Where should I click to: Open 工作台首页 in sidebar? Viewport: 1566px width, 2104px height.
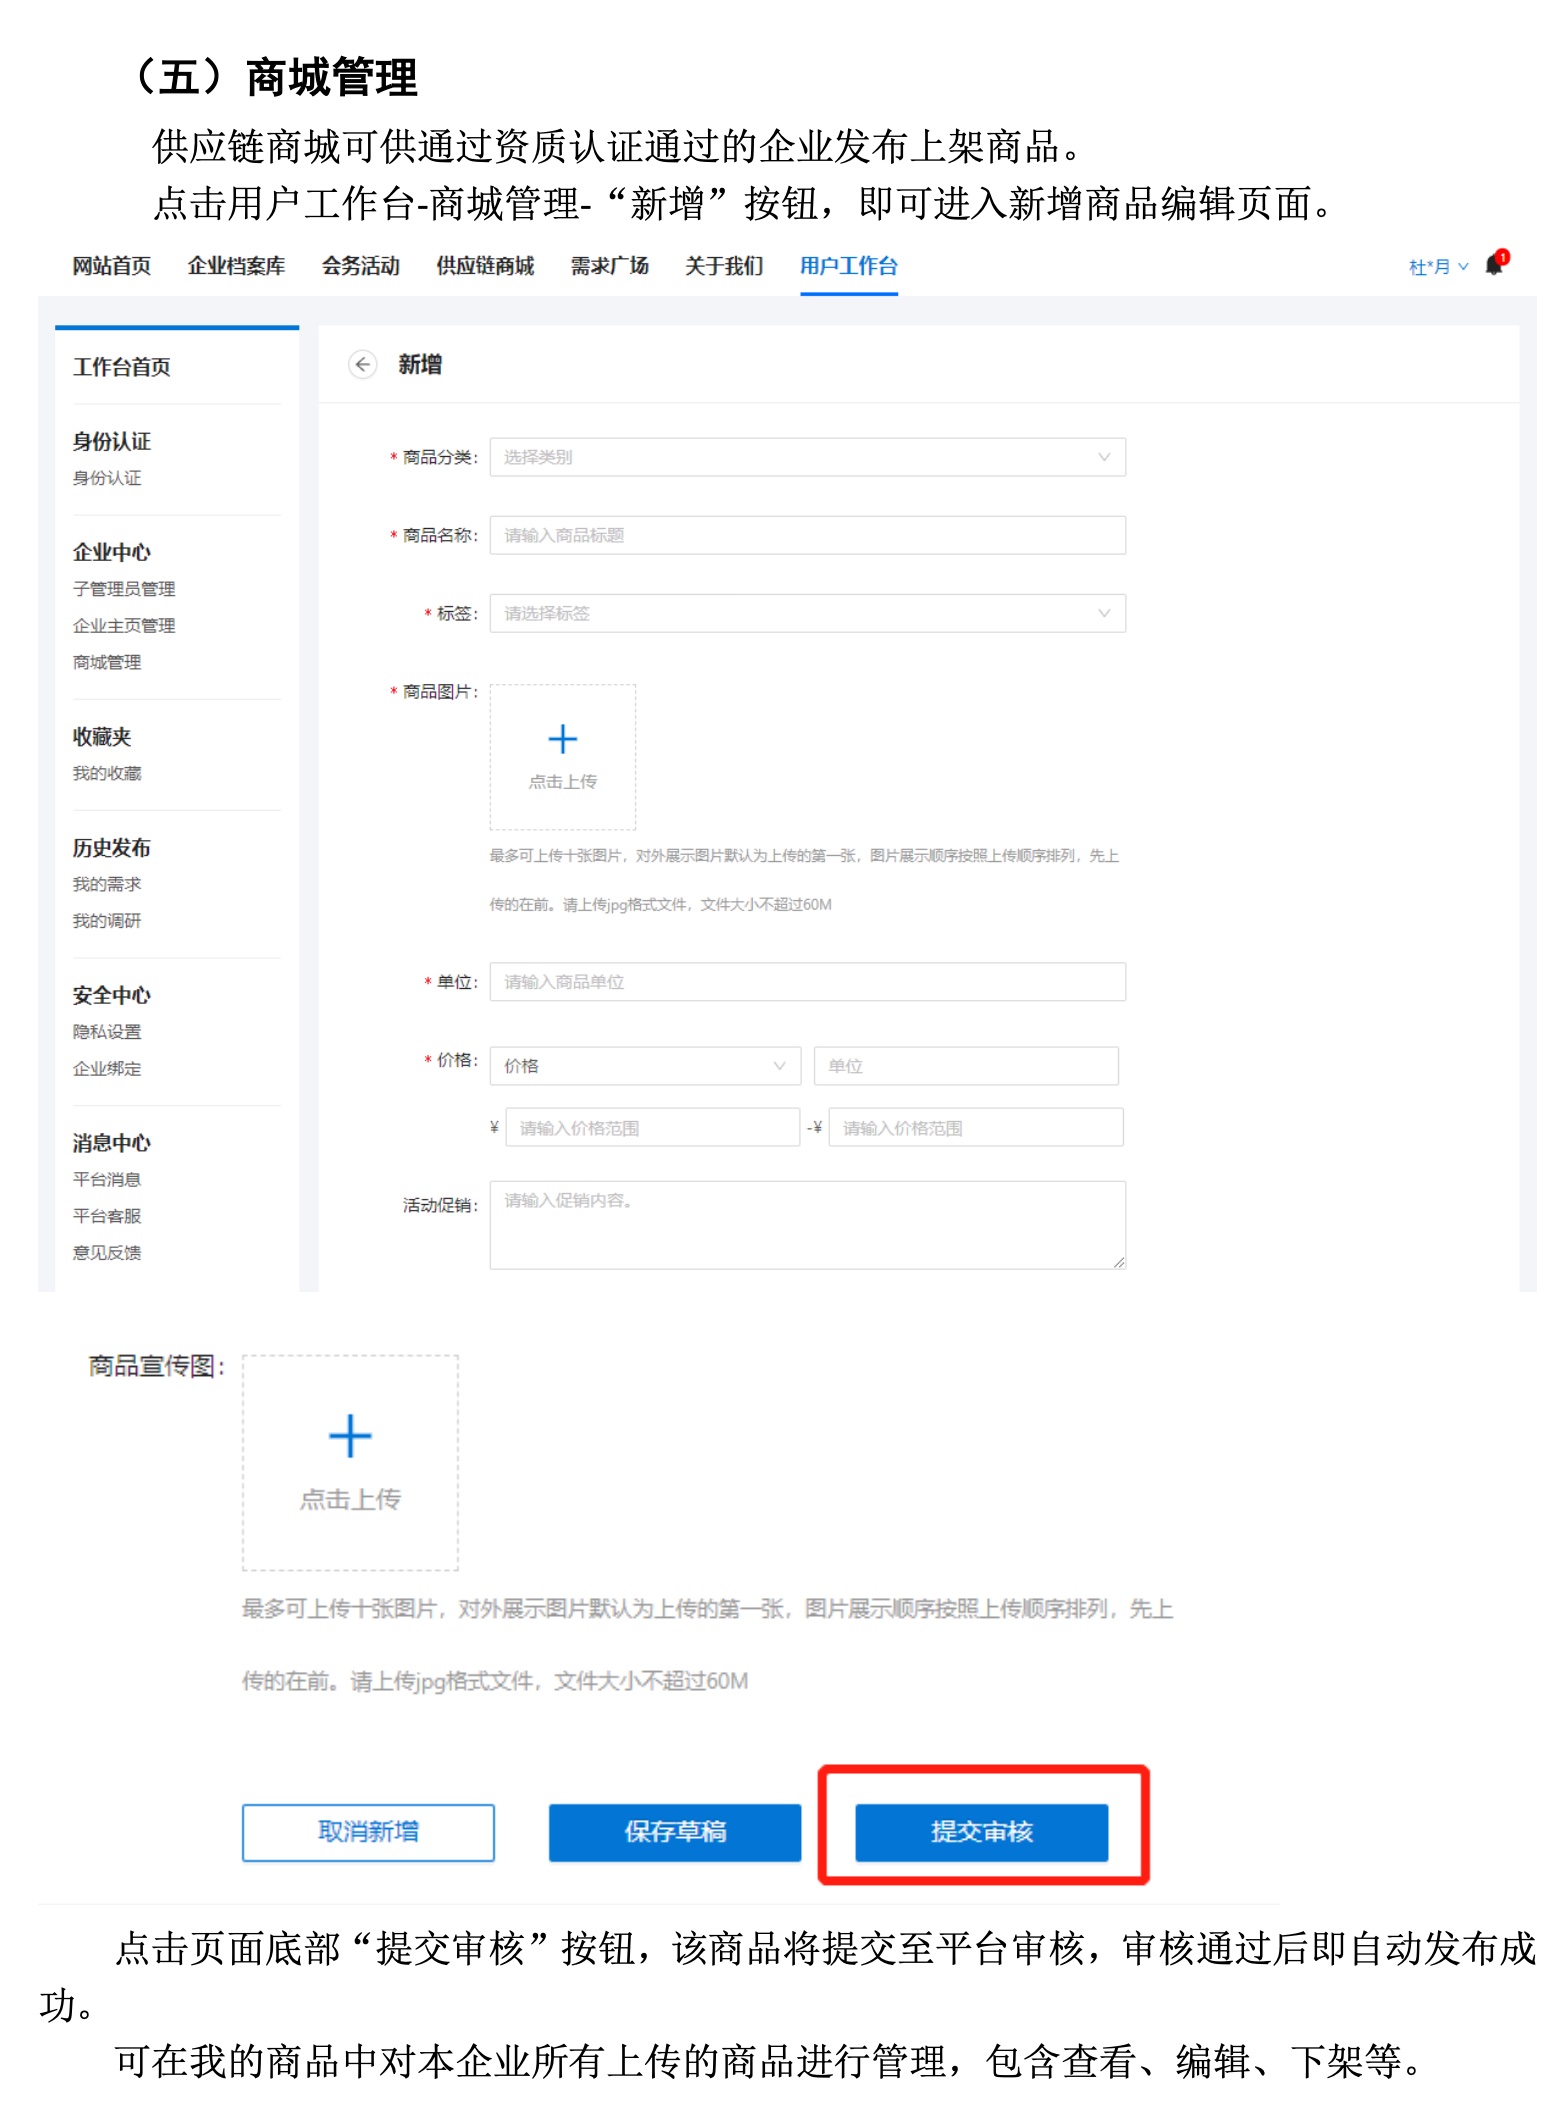(x=122, y=367)
